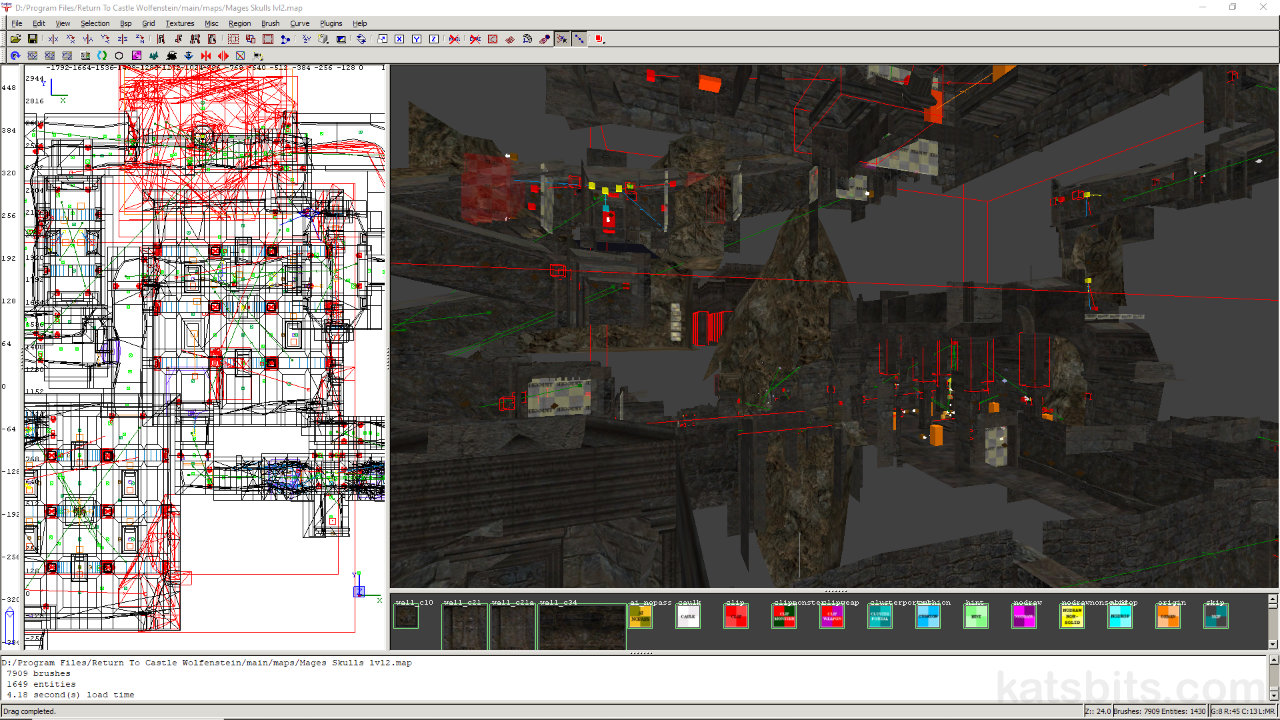Open a map file with the folder icon
1280x720 pixels.
16,39
